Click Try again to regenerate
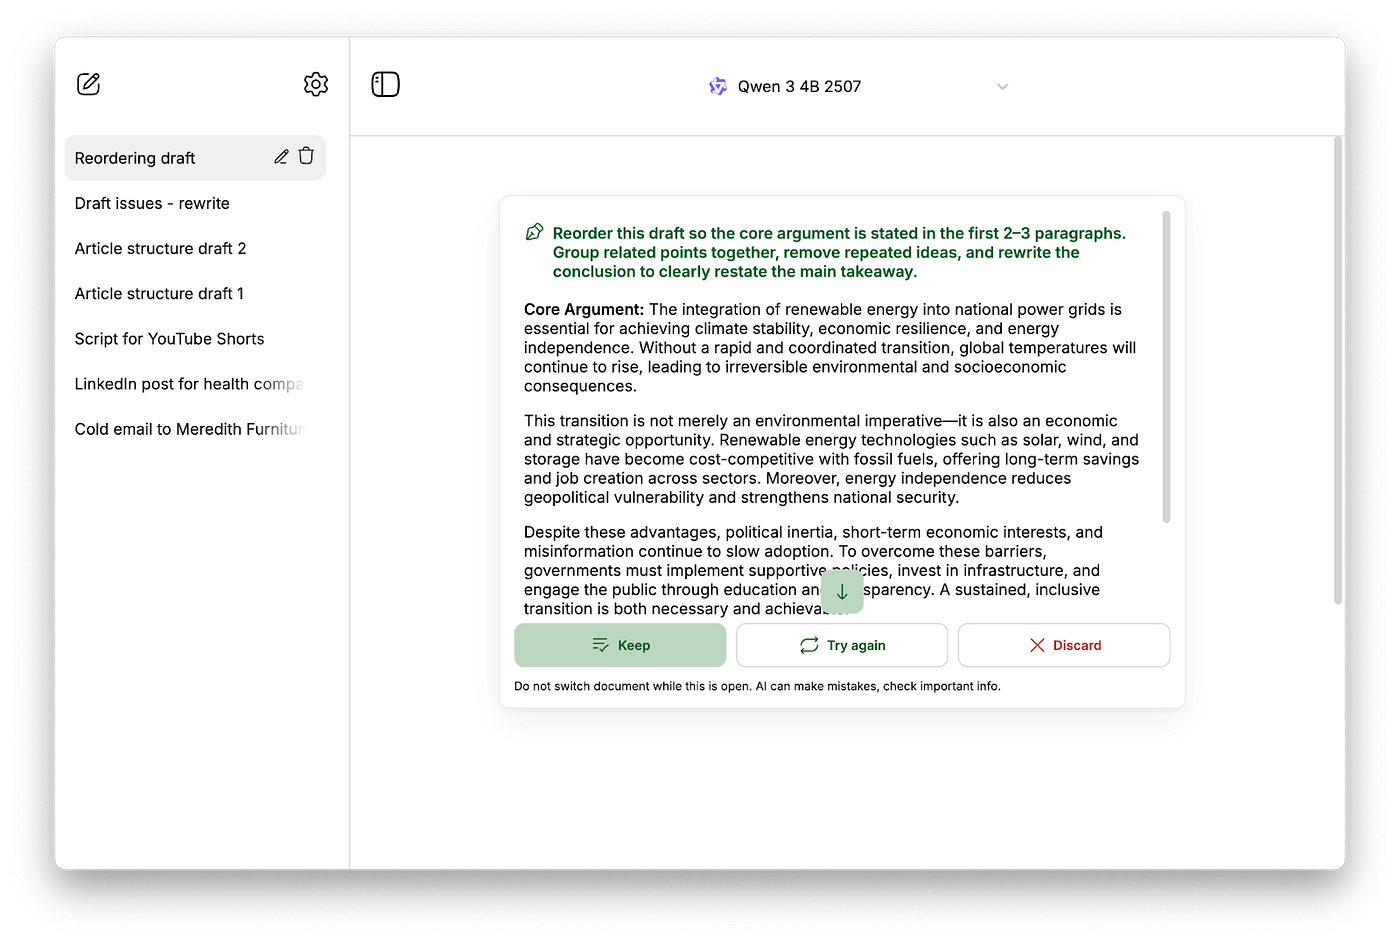This screenshot has height=942, width=1400. click(842, 645)
